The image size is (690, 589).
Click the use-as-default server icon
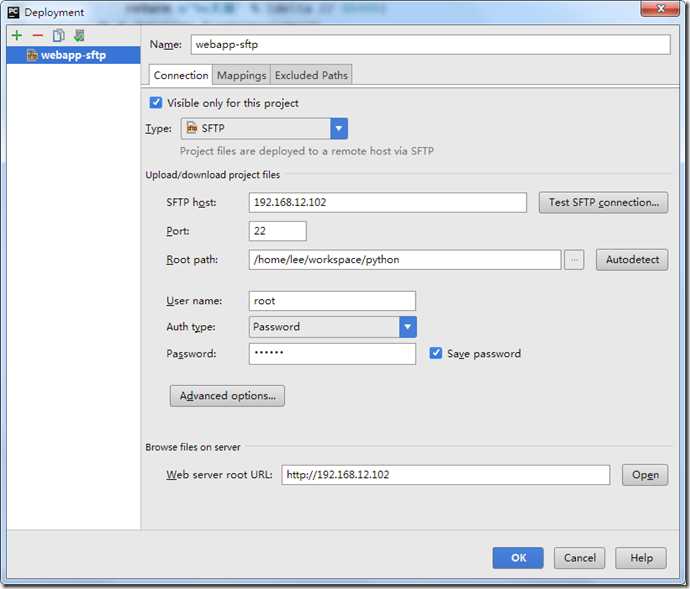[79, 36]
